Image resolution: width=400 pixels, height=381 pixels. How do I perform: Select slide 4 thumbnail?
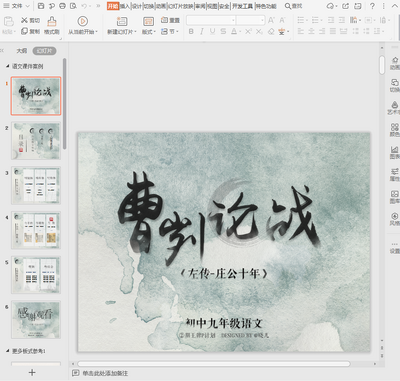pyautogui.click(x=36, y=230)
